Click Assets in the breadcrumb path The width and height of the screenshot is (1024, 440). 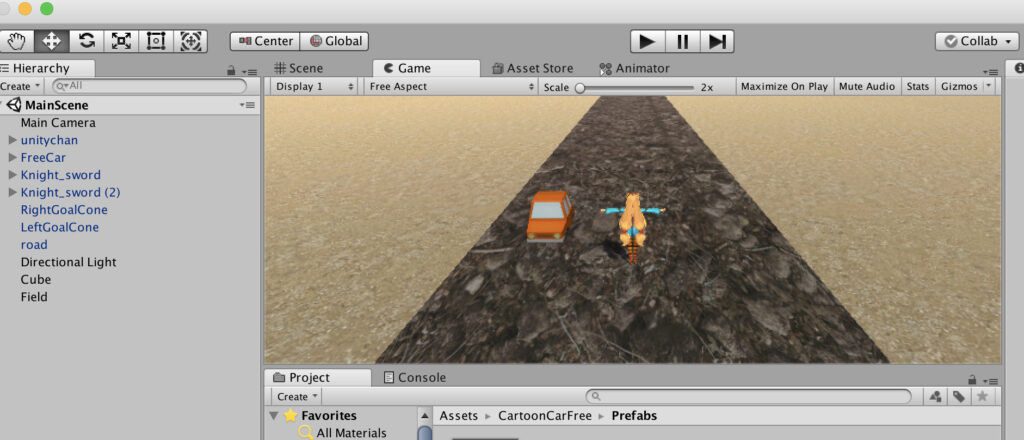[458, 416]
